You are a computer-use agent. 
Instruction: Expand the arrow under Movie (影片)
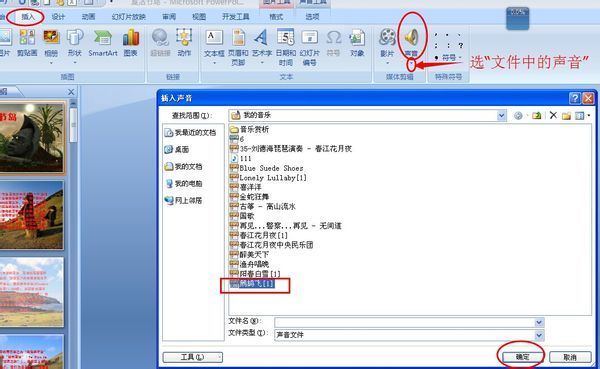point(387,62)
